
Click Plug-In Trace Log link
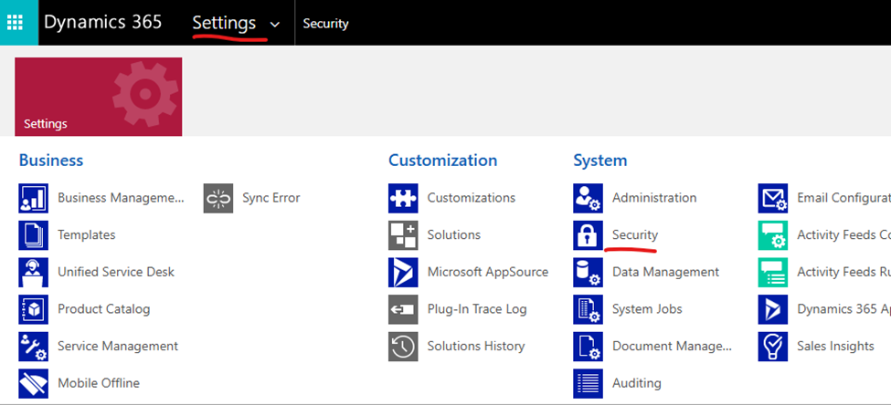click(477, 309)
